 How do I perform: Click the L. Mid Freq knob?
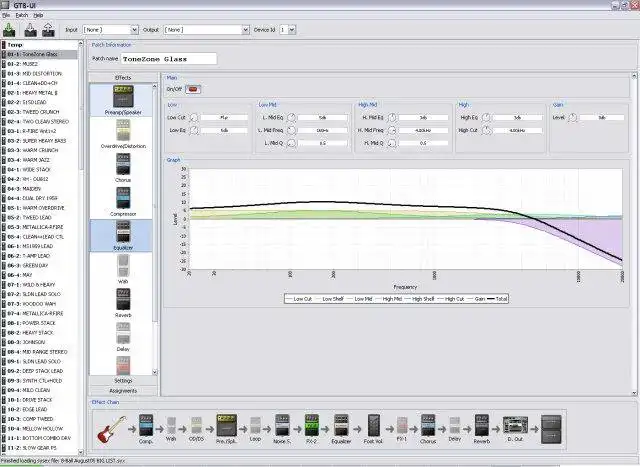click(x=291, y=130)
